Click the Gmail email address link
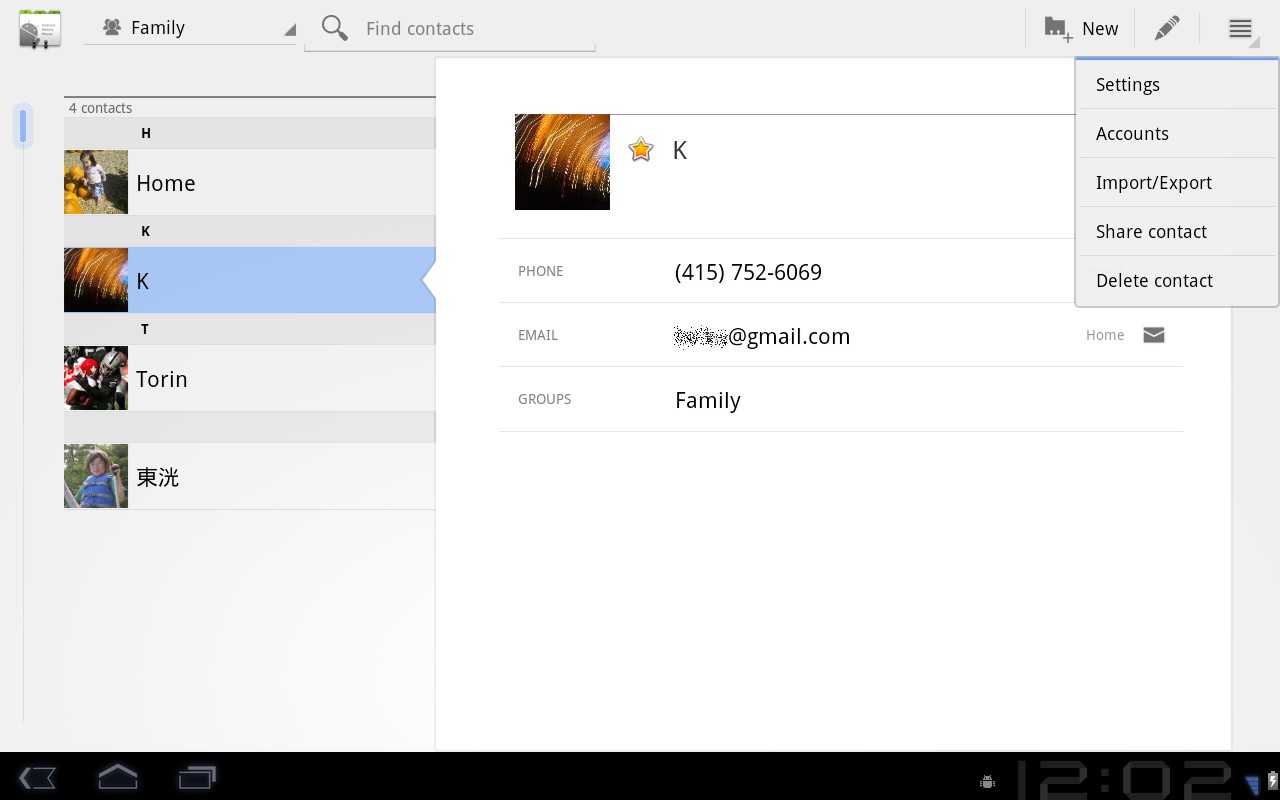1280x800 pixels. pos(761,336)
